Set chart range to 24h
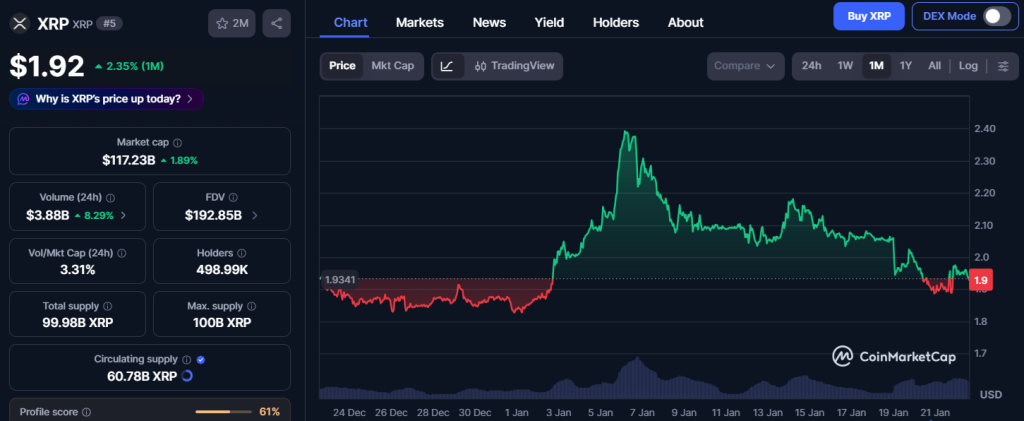 tap(811, 66)
